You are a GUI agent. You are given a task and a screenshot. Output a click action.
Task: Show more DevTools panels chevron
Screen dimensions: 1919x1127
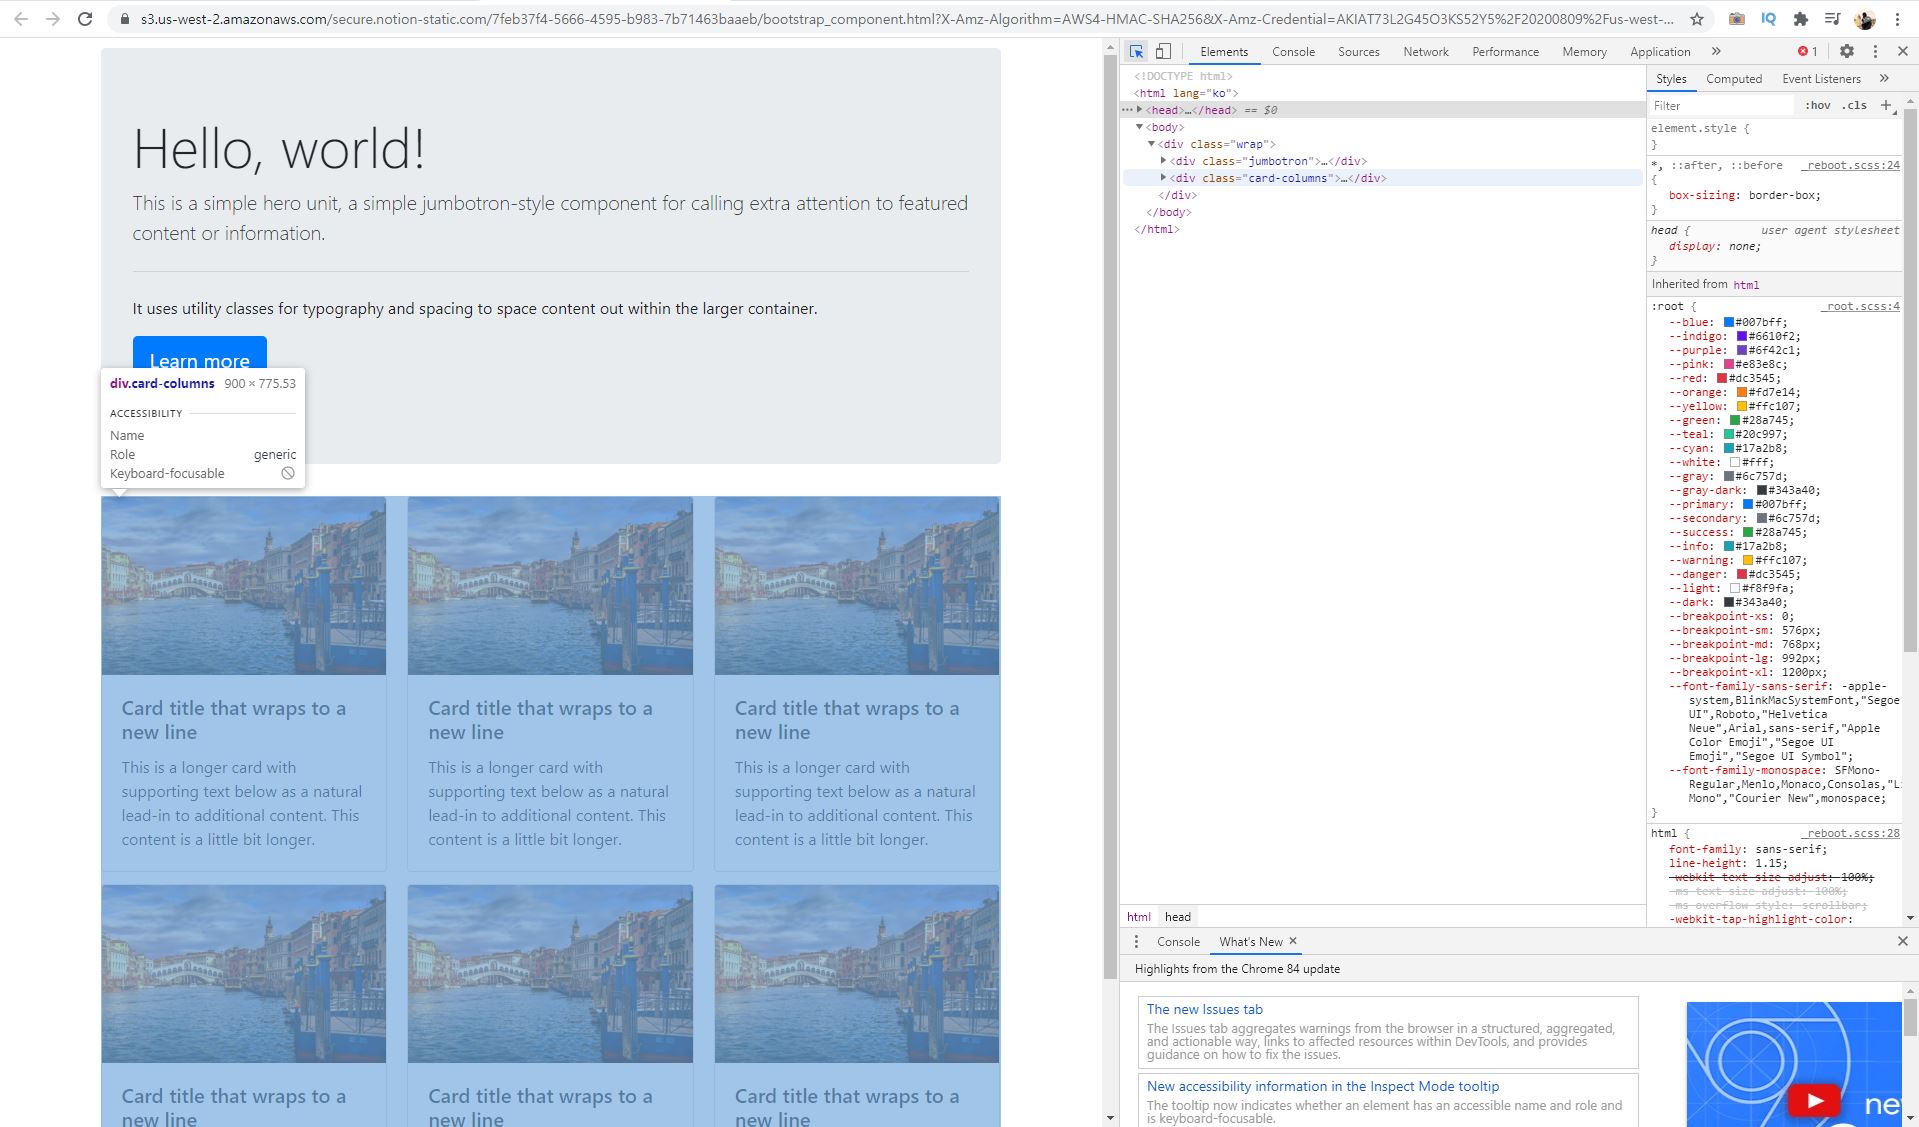point(1716,51)
